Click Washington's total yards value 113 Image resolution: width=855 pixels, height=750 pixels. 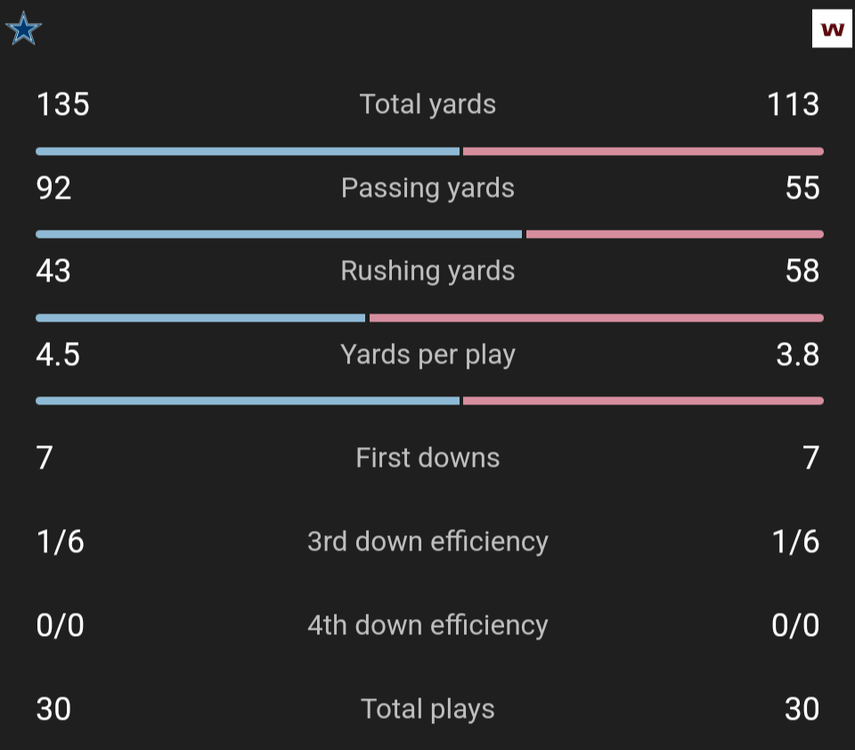792,104
